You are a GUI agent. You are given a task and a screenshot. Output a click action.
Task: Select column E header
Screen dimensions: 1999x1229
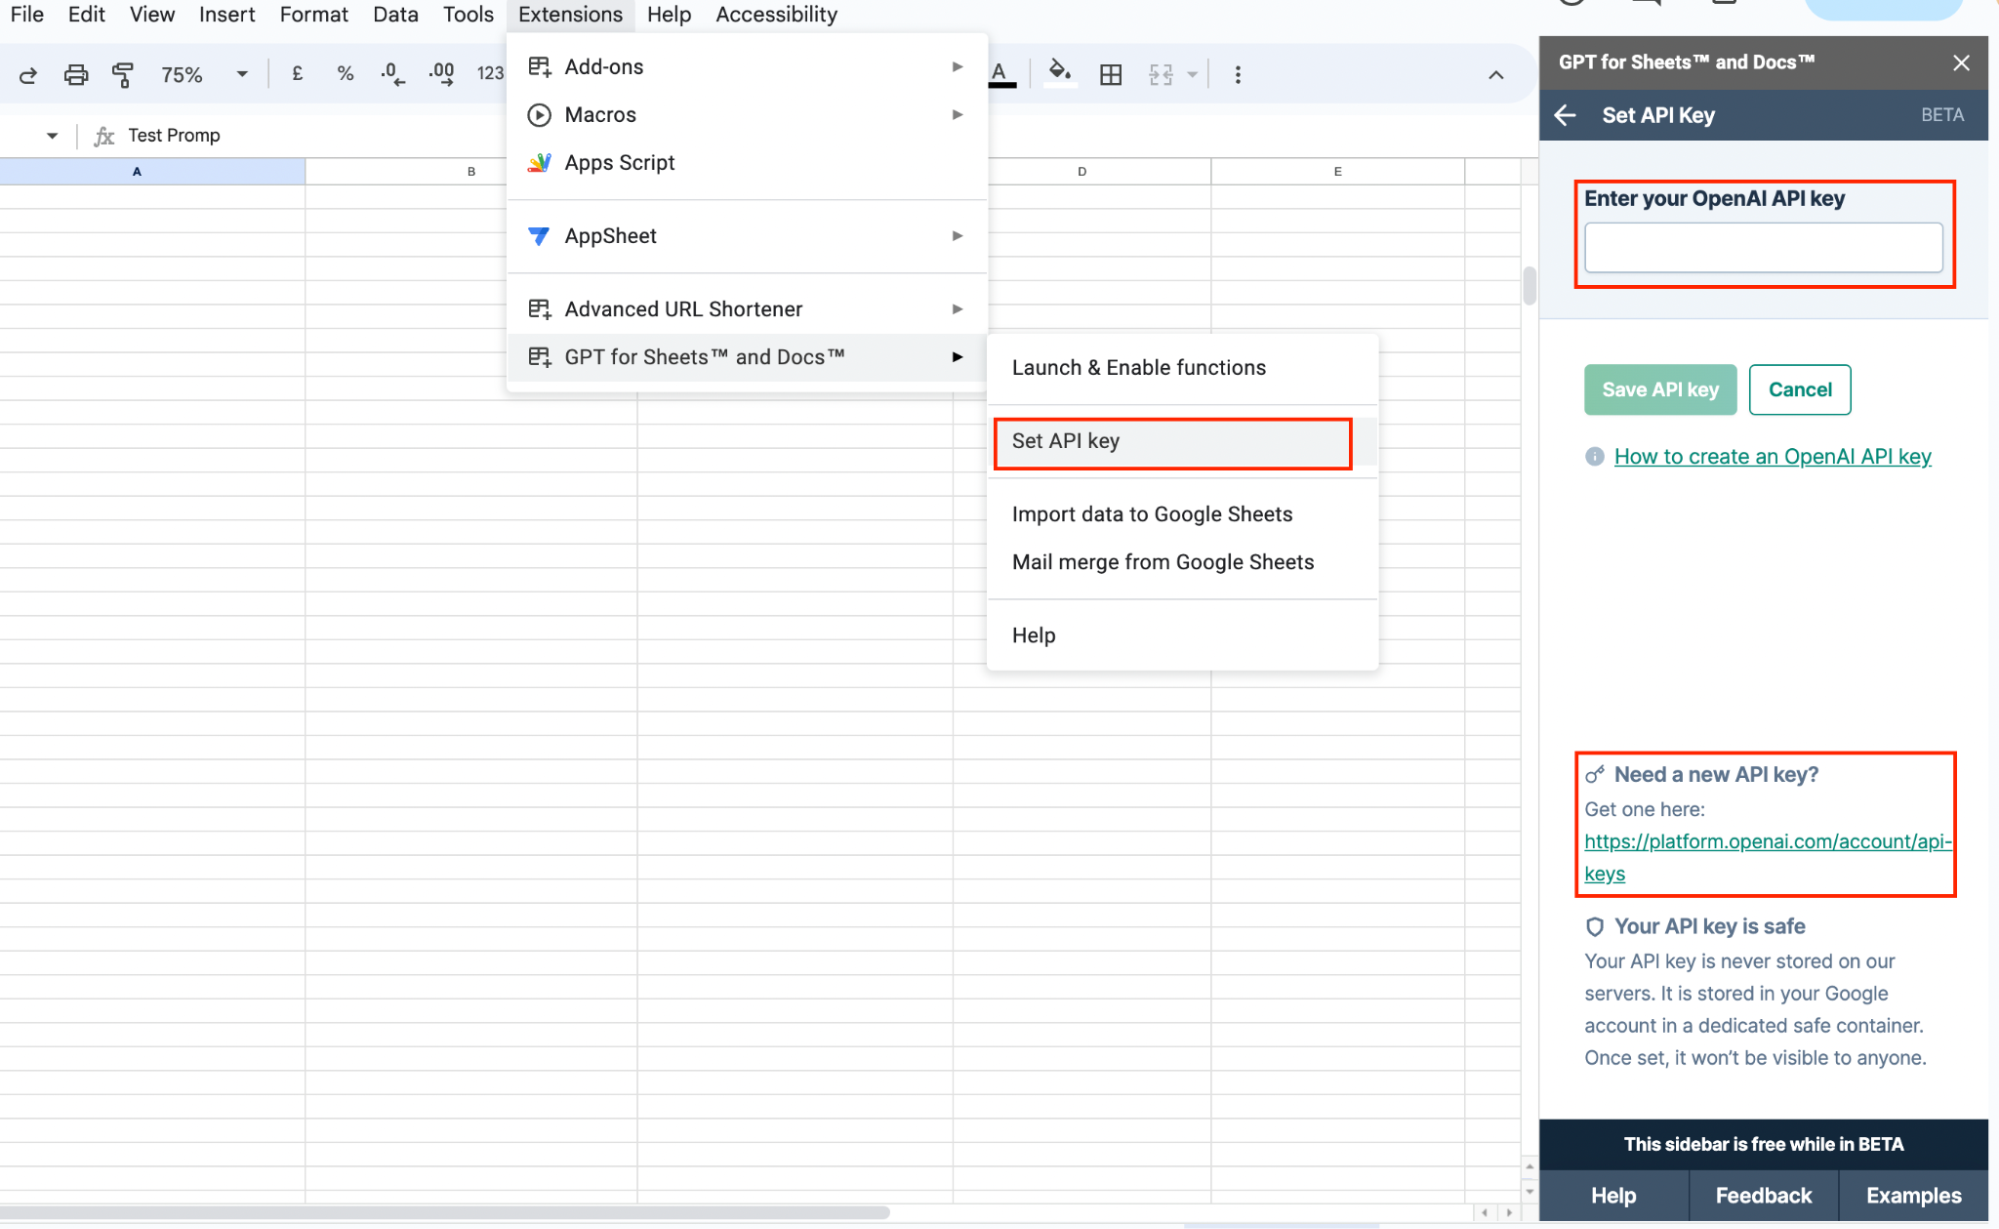click(1338, 172)
